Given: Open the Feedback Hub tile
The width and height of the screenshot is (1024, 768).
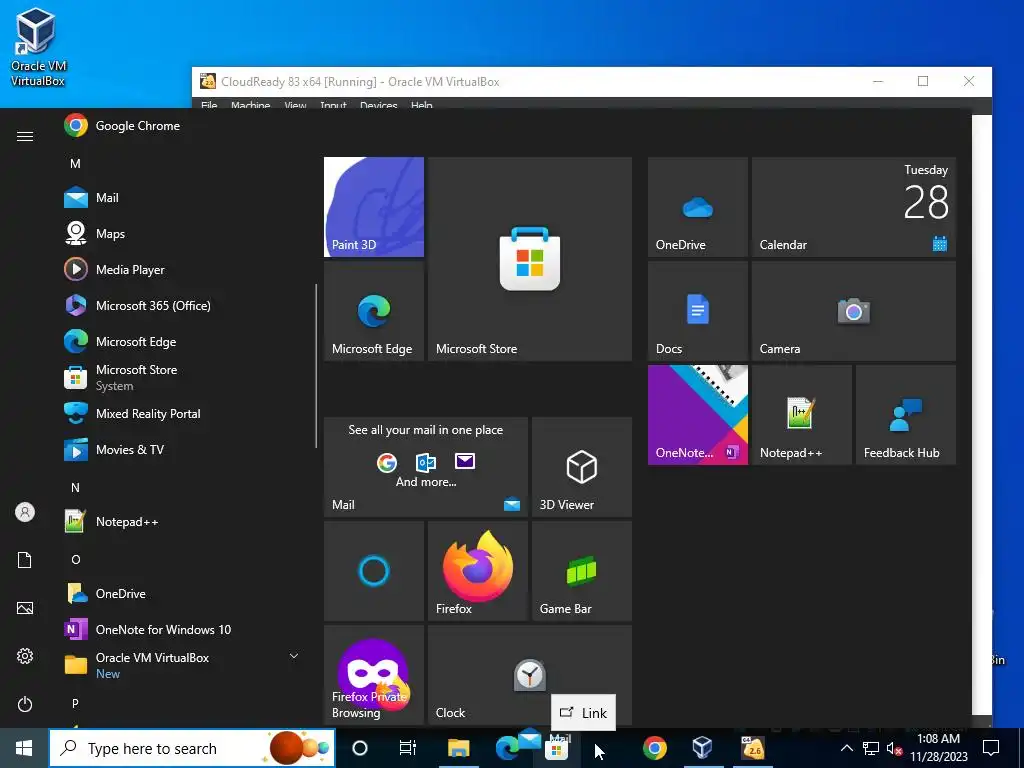Looking at the screenshot, I should [906, 415].
